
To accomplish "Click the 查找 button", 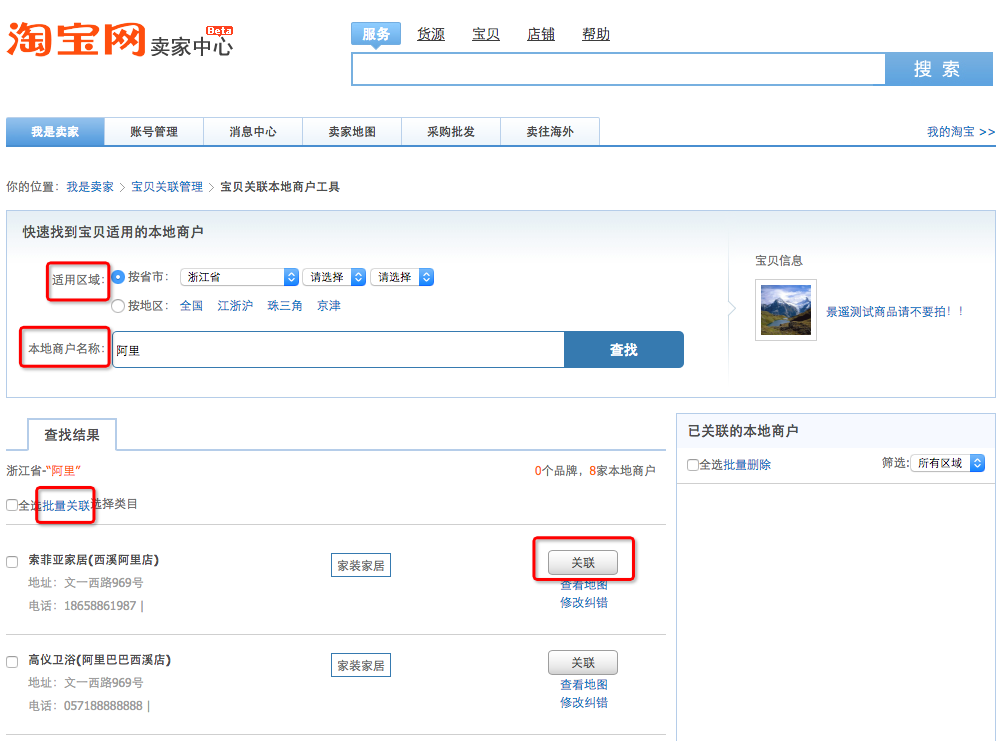I will click(624, 350).
